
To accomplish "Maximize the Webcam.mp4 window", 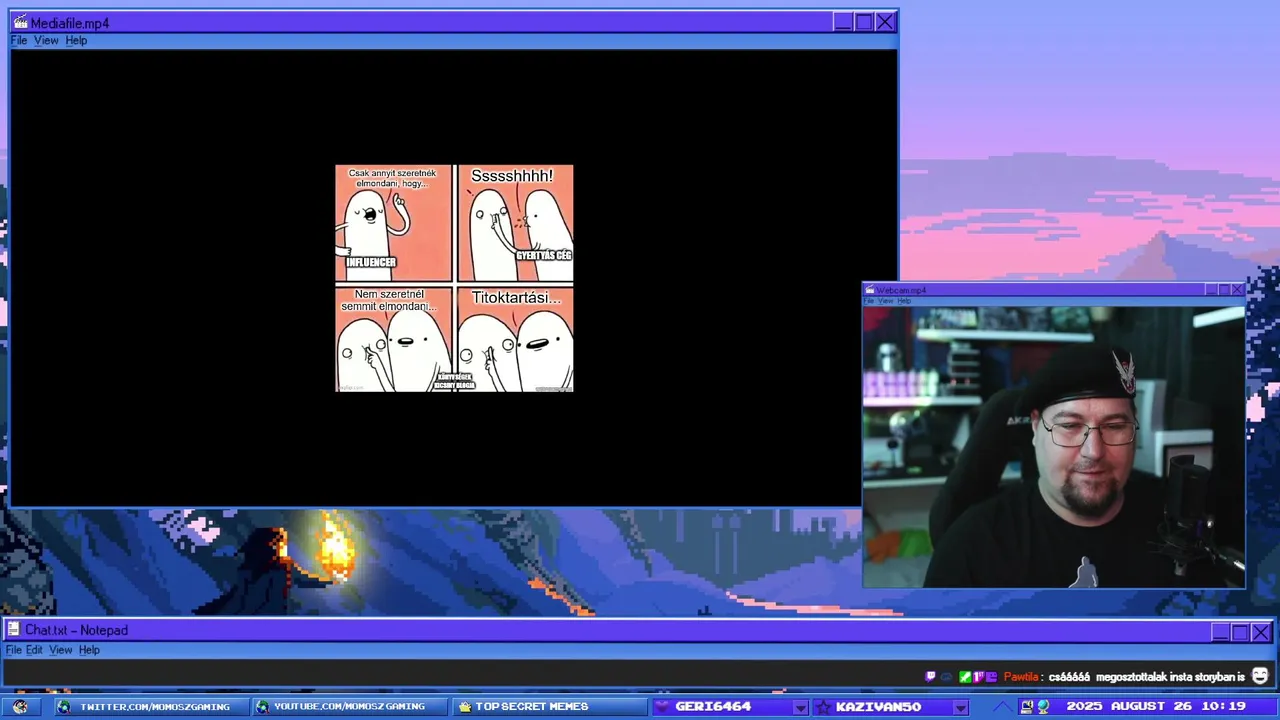I will pos(1224,290).
